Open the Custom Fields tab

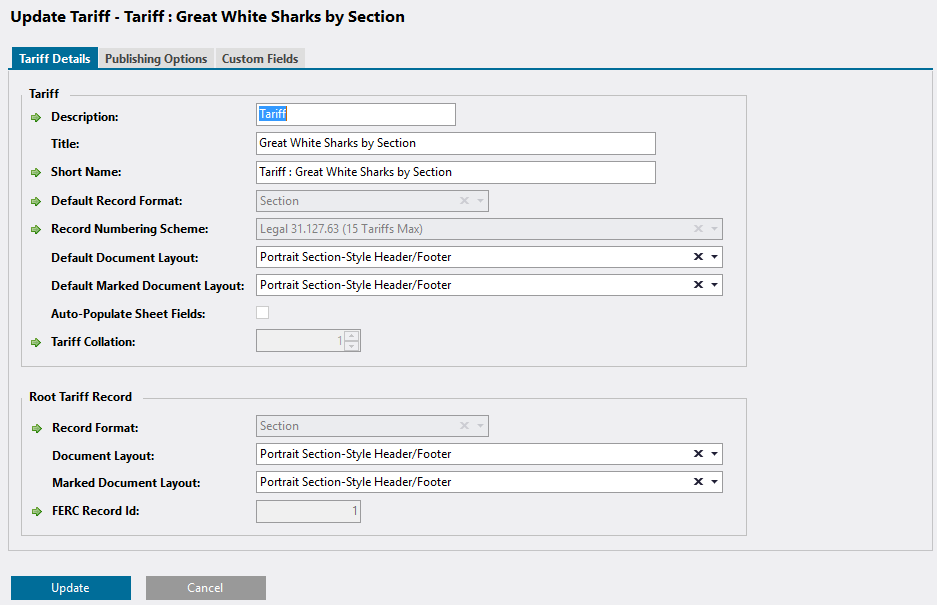pos(260,59)
